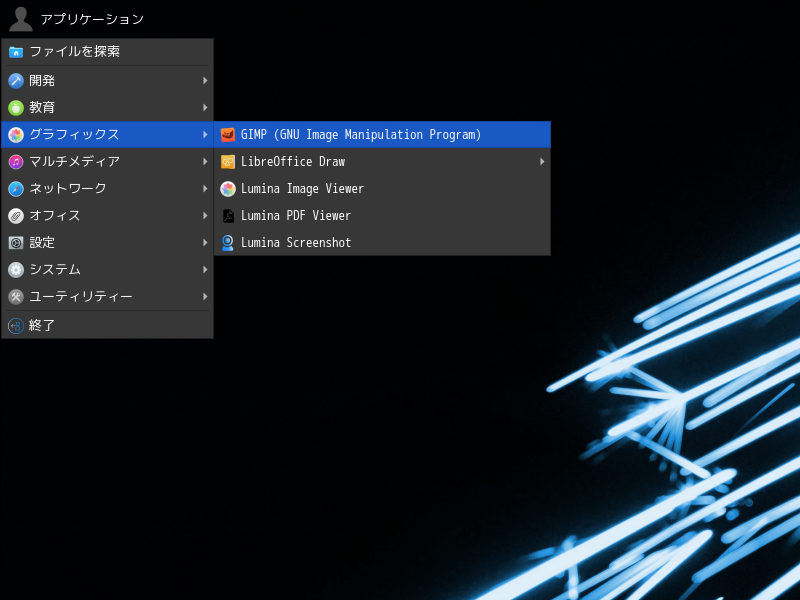This screenshot has width=800, height=600.
Task: Expand the LibreOffice Draw submenu arrow
Action: coord(542,161)
